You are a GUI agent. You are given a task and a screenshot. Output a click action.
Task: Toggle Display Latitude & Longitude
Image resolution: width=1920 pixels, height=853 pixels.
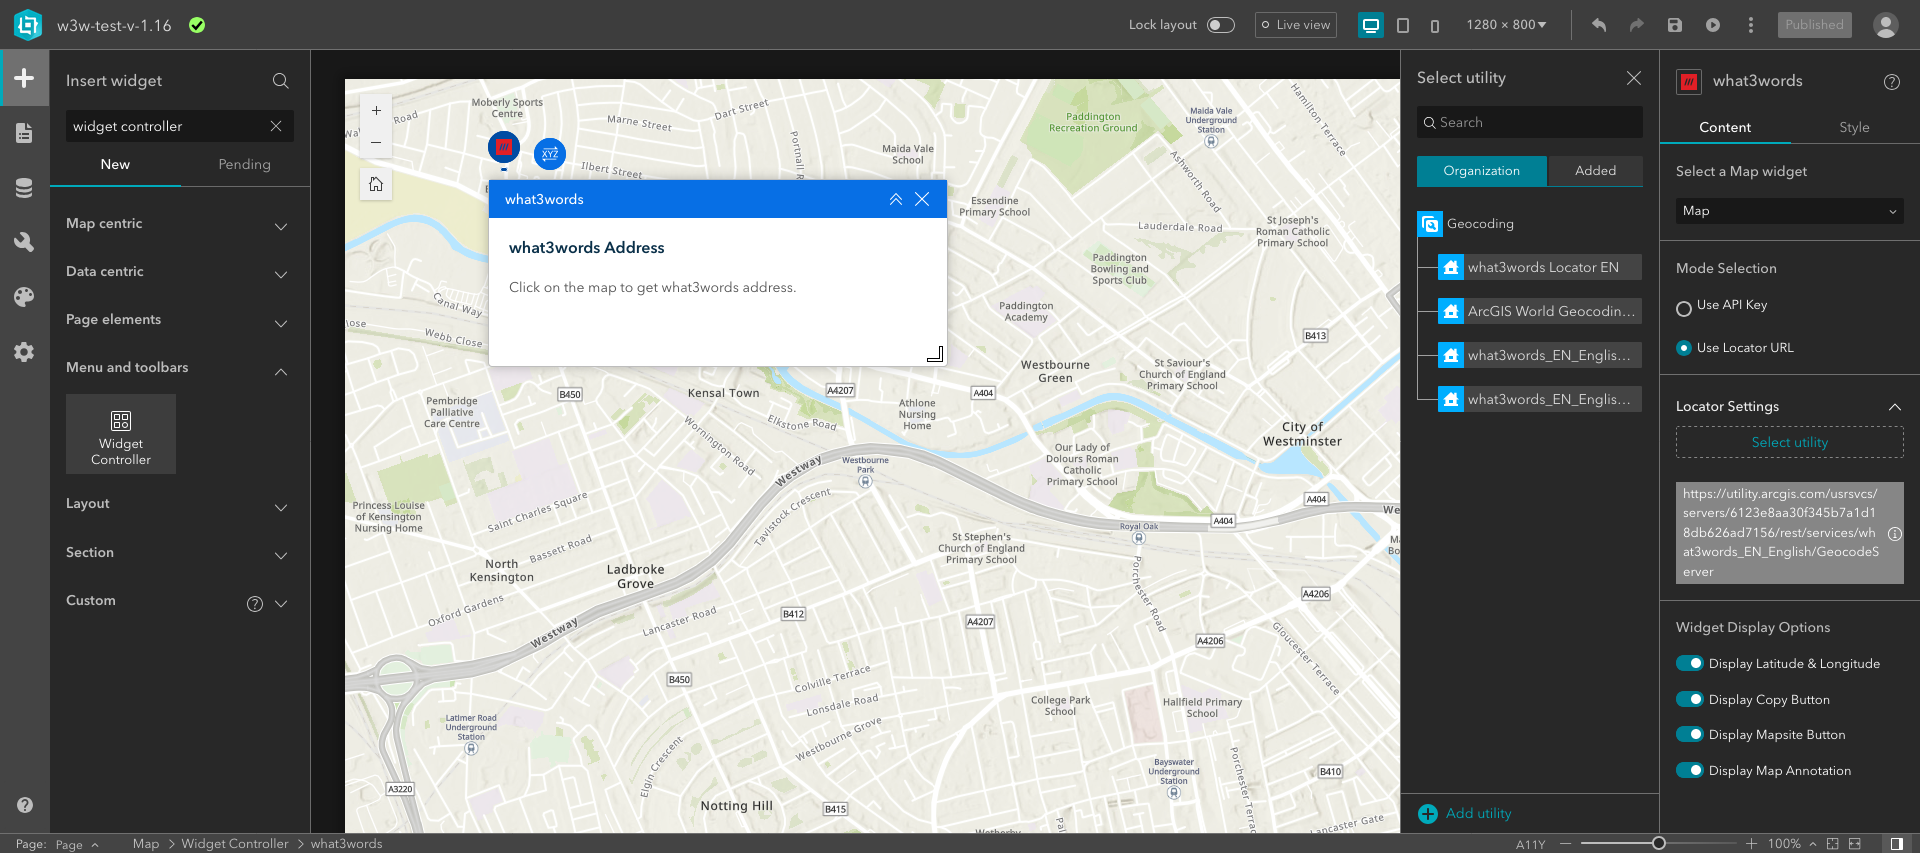(x=1690, y=663)
